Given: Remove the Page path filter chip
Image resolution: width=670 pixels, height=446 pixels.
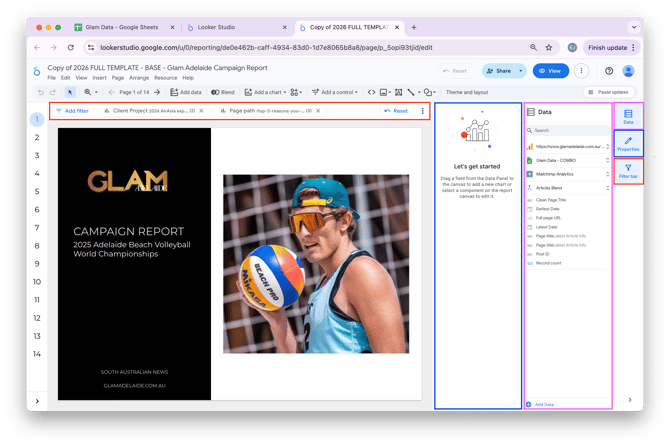Looking at the screenshot, I should (x=318, y=111).
